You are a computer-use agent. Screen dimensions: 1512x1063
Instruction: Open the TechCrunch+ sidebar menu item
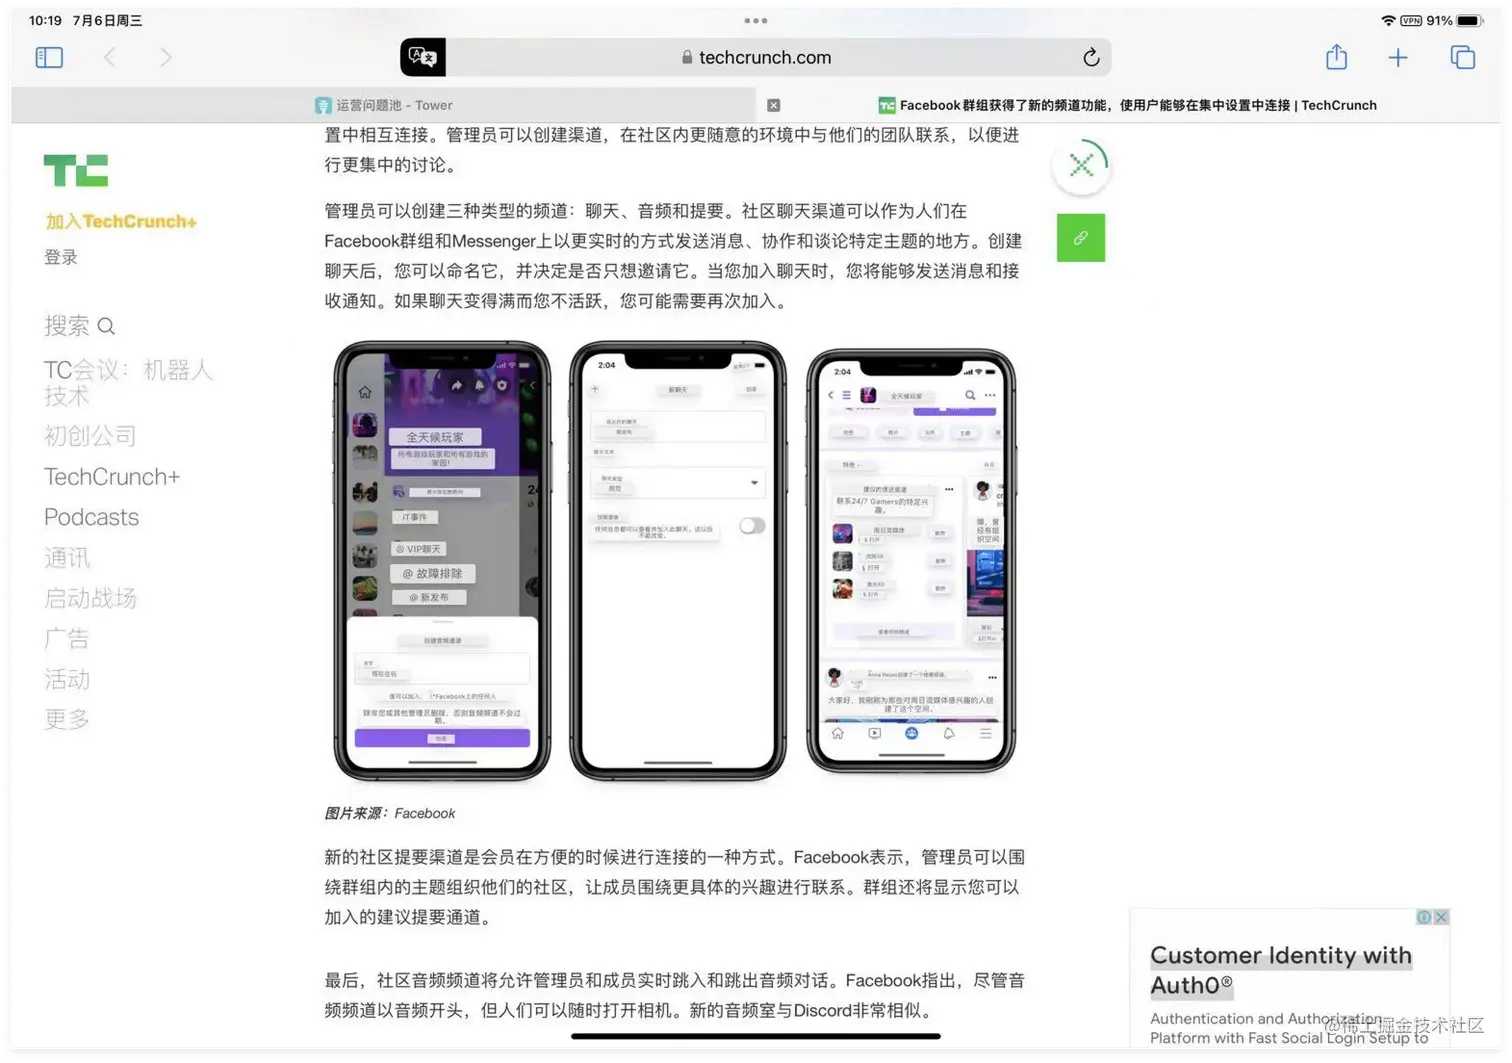pyautogui.click(x=112, y=477)
